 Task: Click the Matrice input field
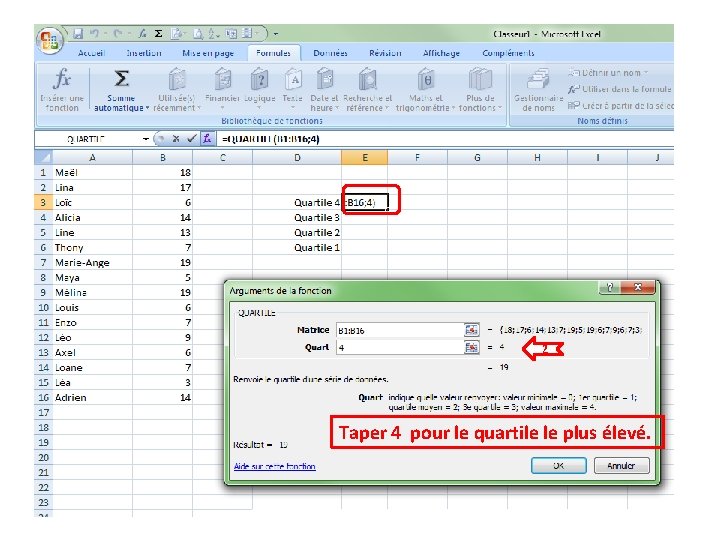[x=399, y=330]
